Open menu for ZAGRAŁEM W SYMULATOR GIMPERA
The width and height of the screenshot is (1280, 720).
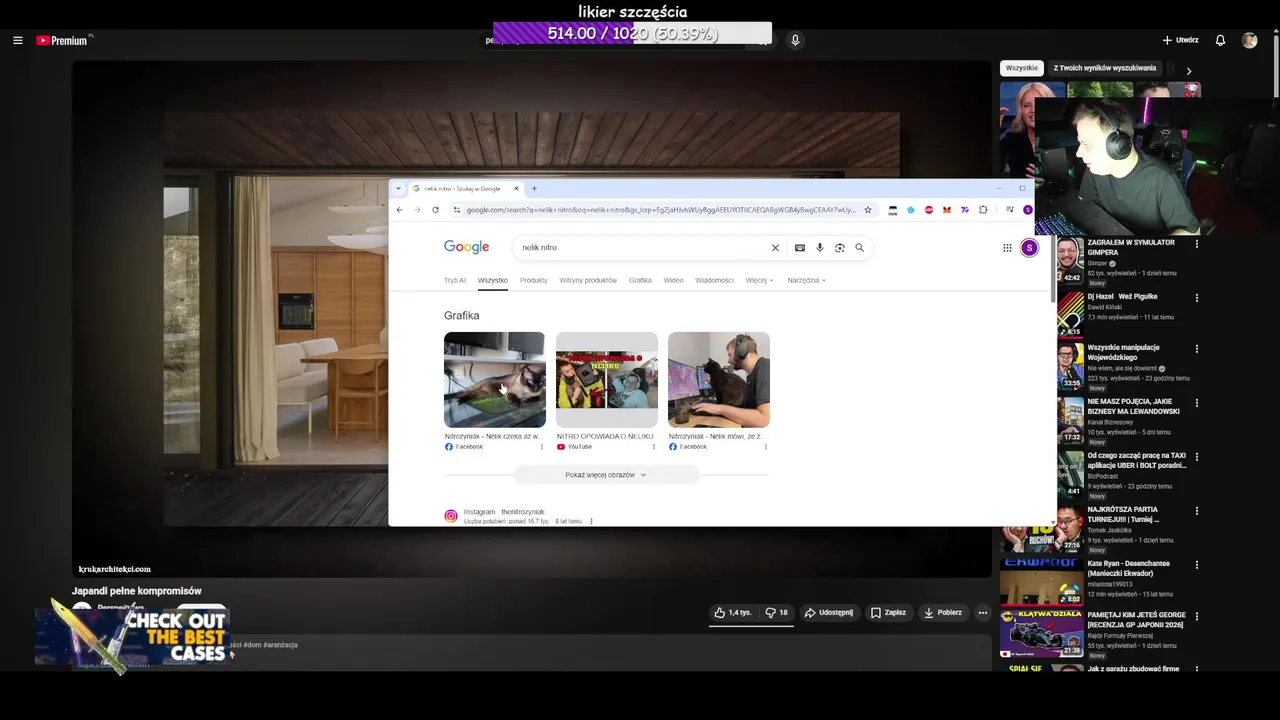pos(1196,244)
